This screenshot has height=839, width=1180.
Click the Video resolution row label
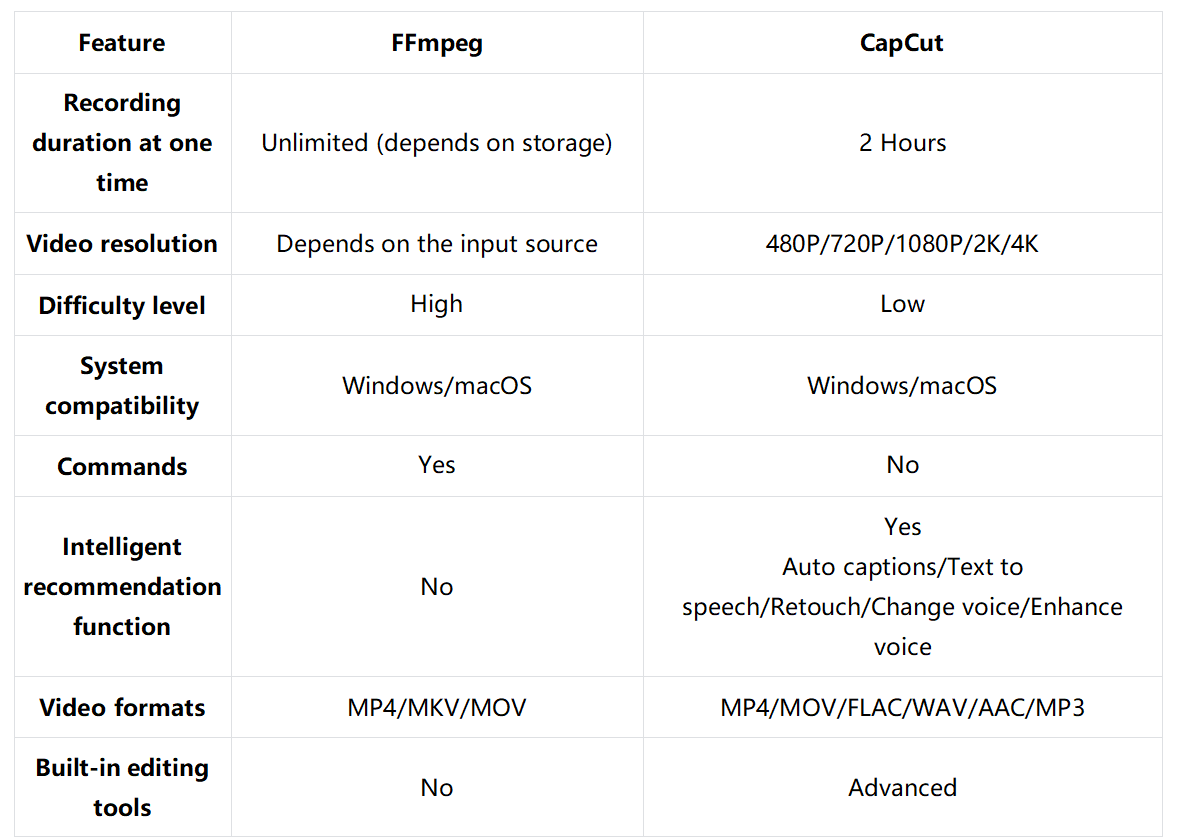pyautogui.click(x=122, y=244)
